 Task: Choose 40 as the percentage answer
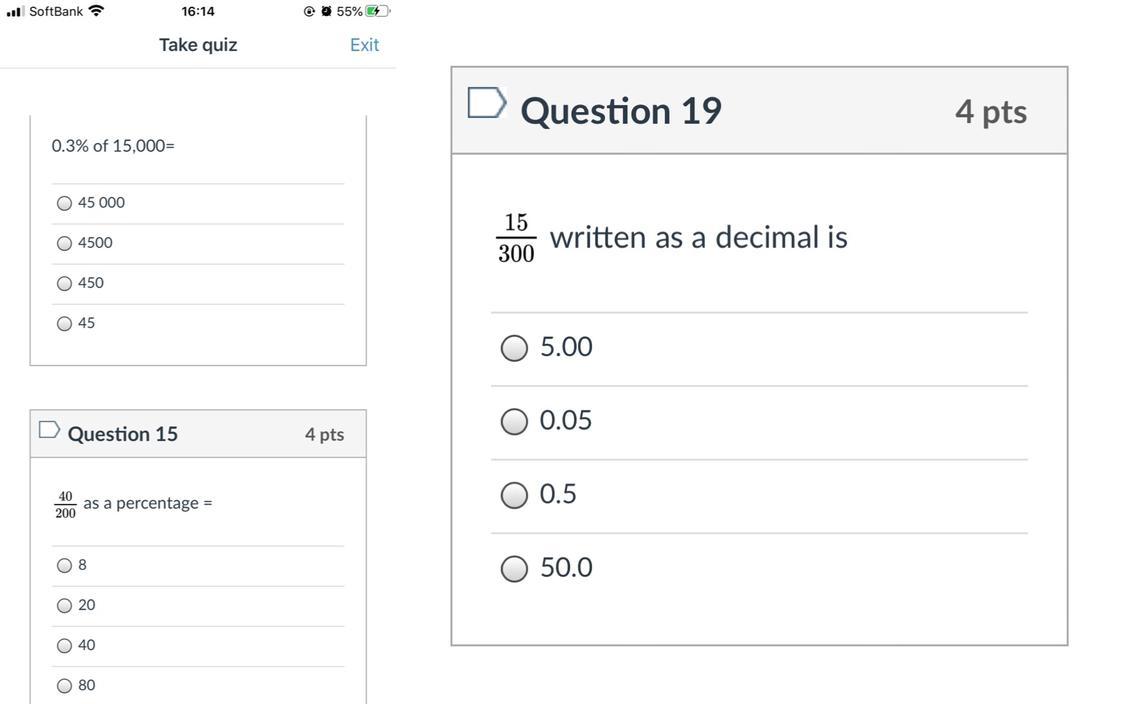pyautogui.click(x=65, y=646)
